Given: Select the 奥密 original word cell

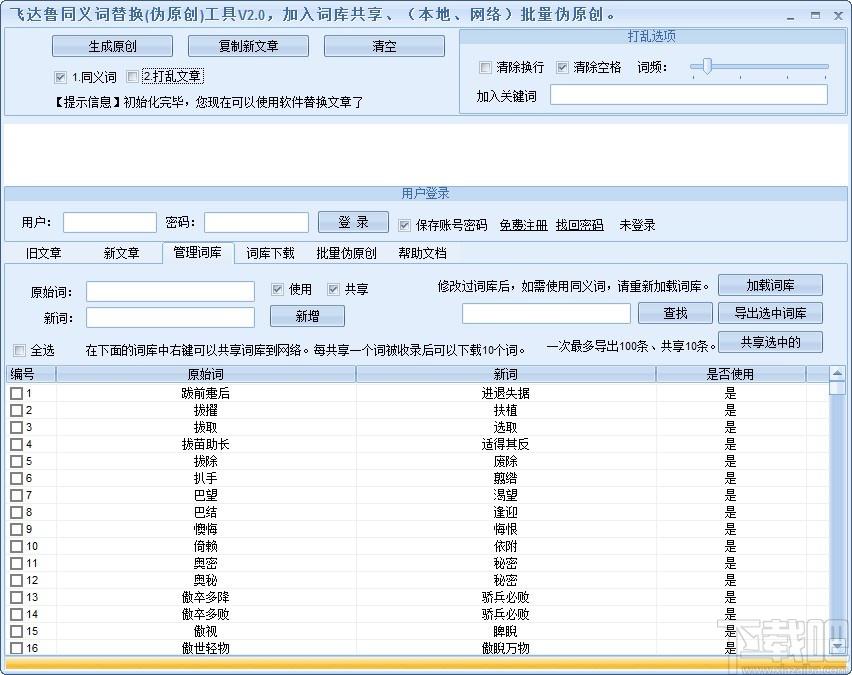Looking at the screenshot, I should coord(205,564).
